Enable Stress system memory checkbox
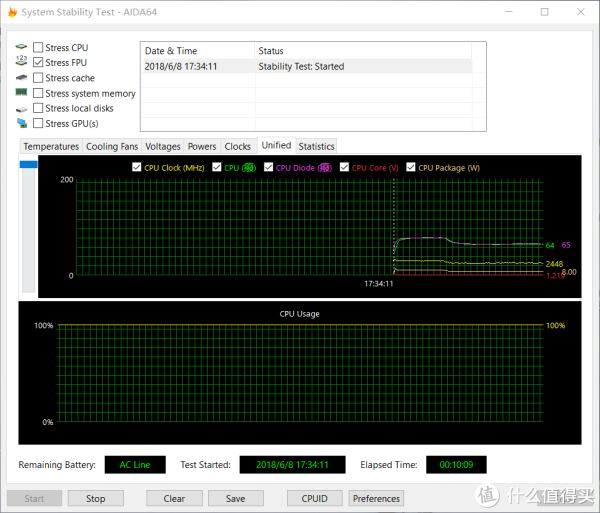 click(38, 93)
